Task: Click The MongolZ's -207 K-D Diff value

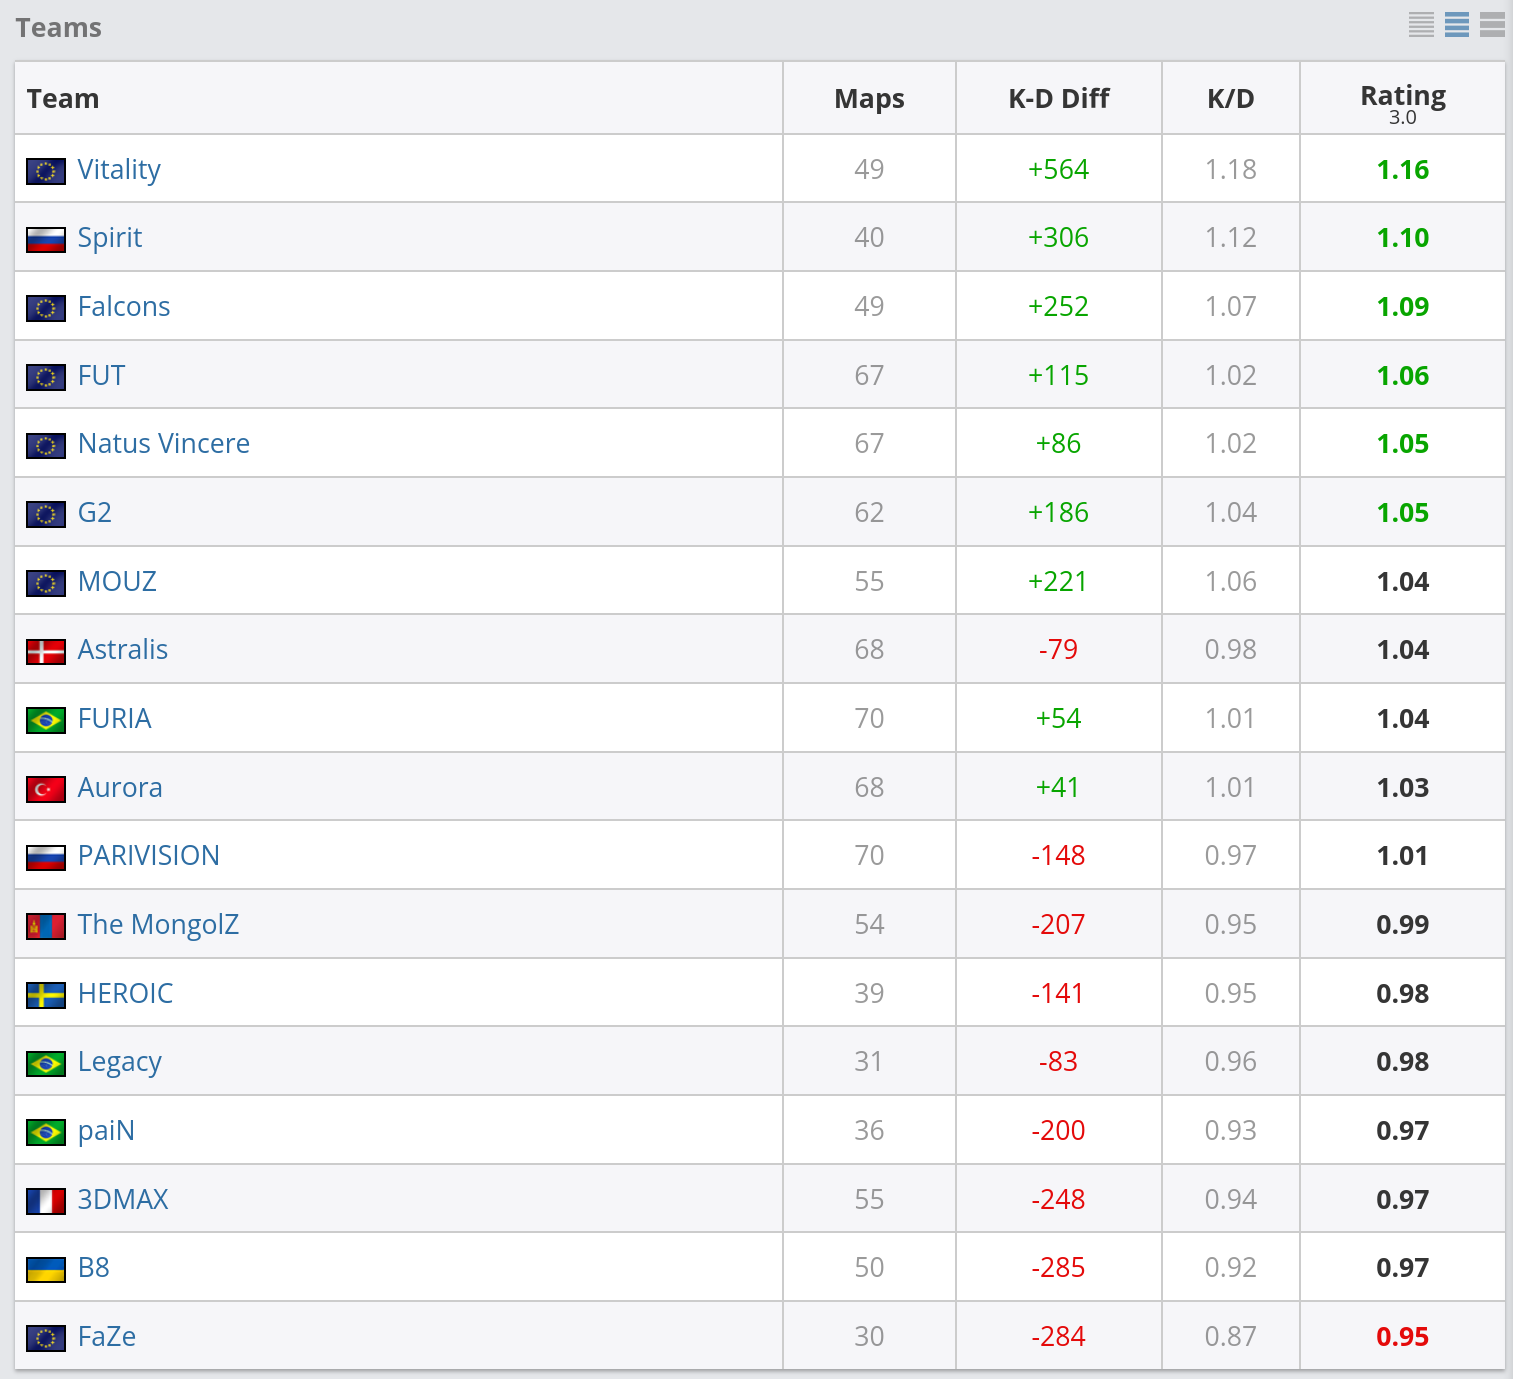Action: [x=1058, y=924]
